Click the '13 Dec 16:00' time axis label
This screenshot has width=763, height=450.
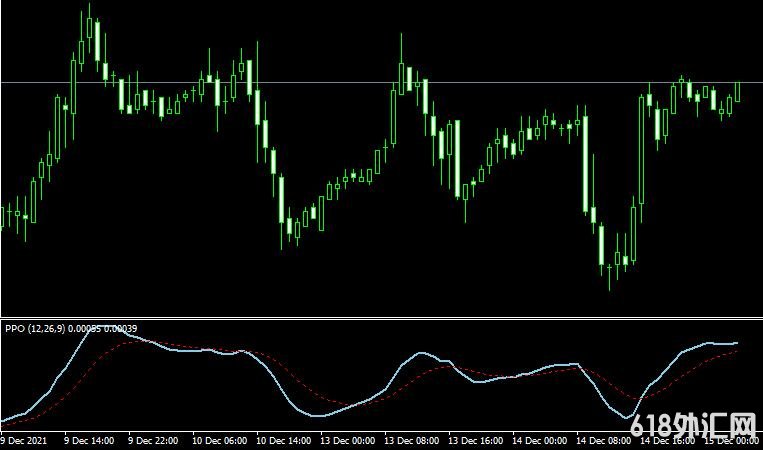(x=475, y=441)
